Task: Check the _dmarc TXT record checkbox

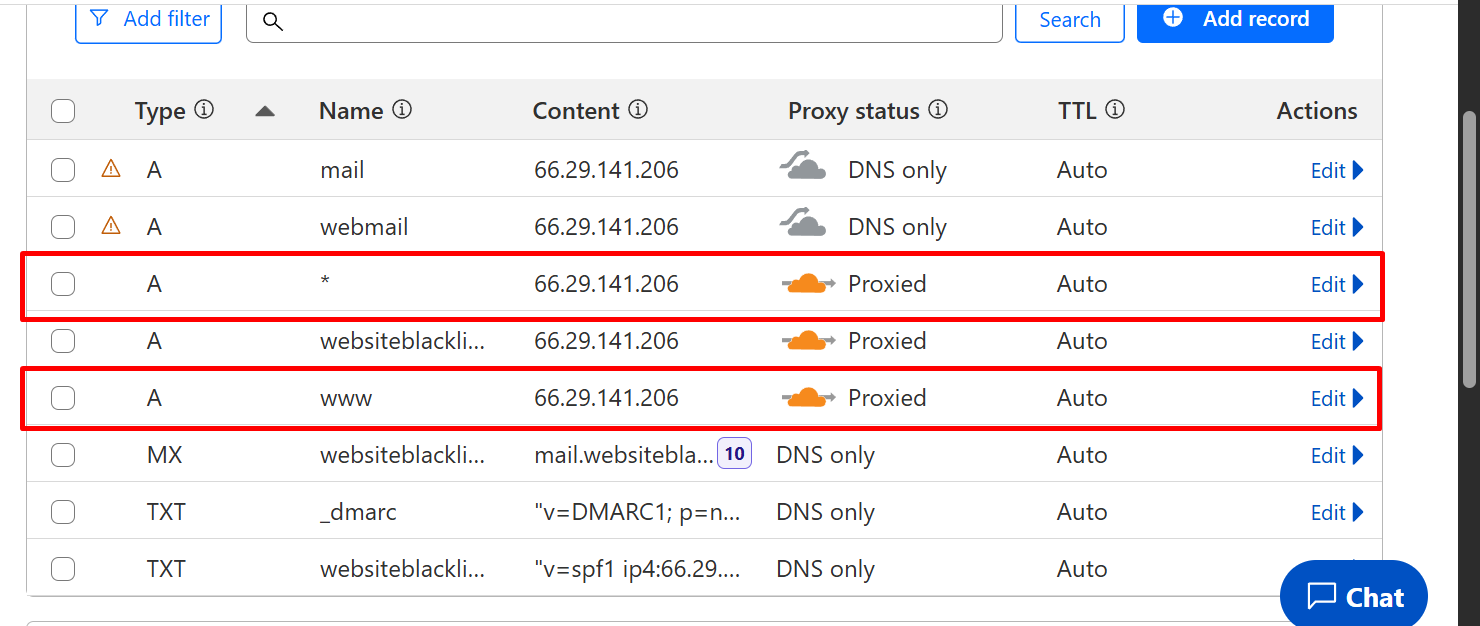Action: (63, 512)
